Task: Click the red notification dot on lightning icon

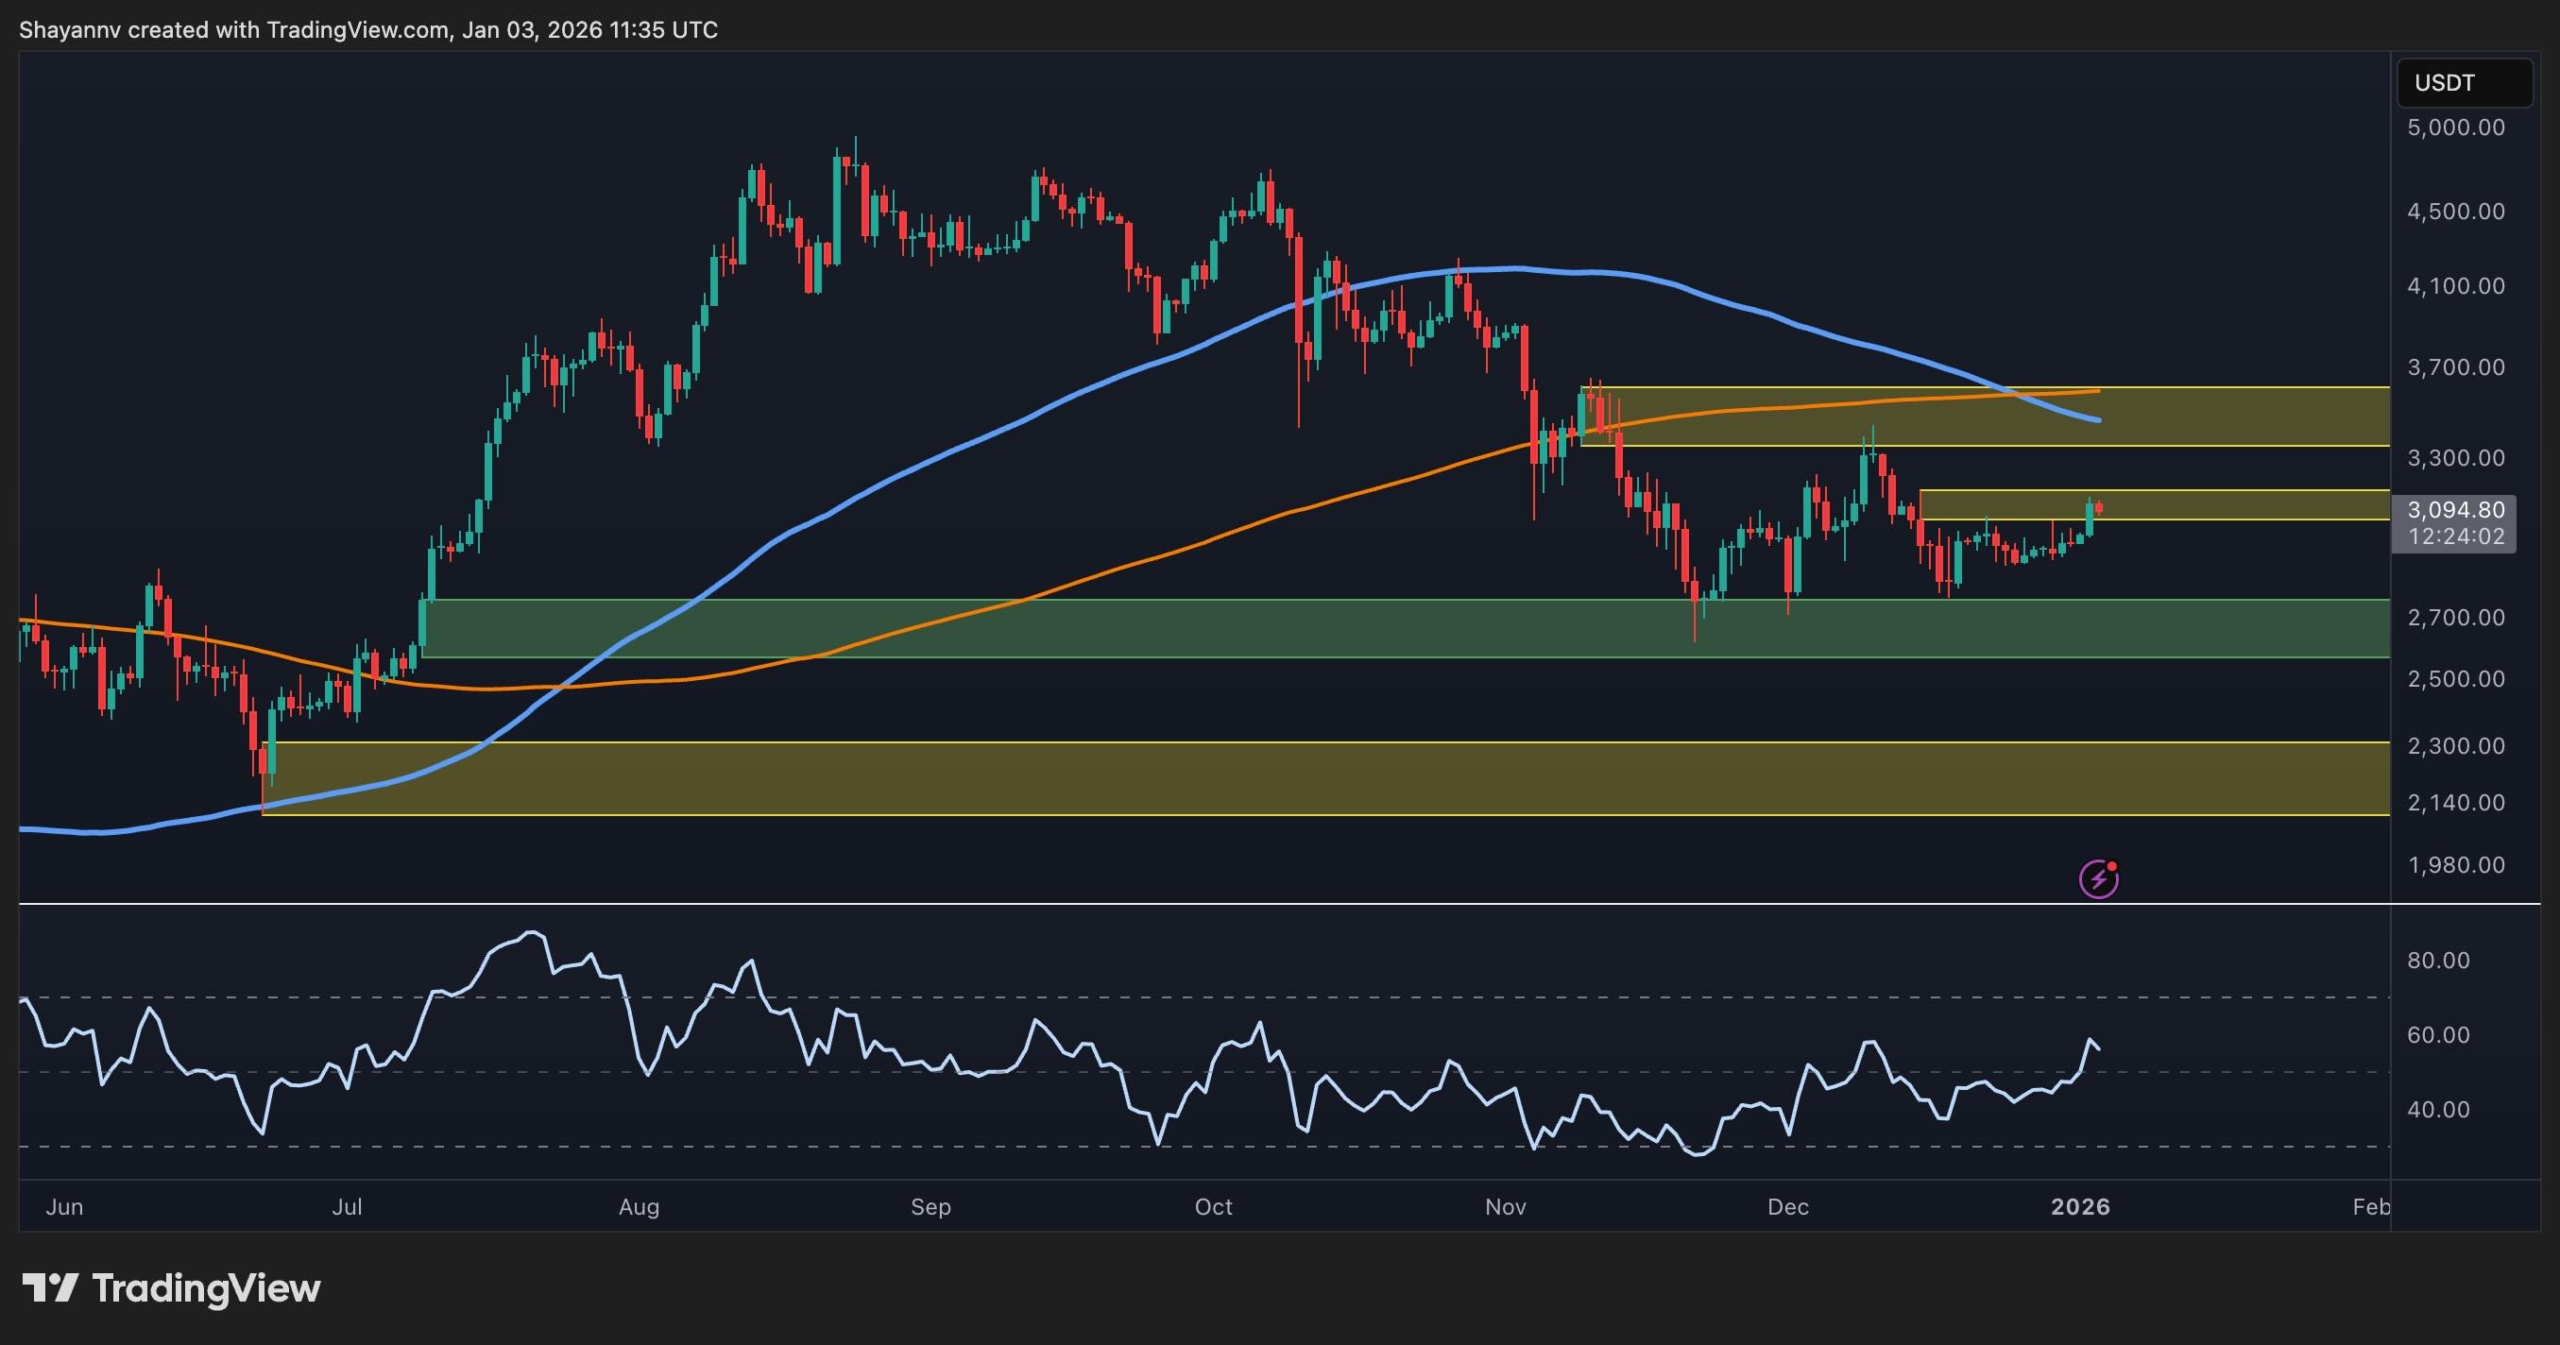Action: click(2112, 866)
